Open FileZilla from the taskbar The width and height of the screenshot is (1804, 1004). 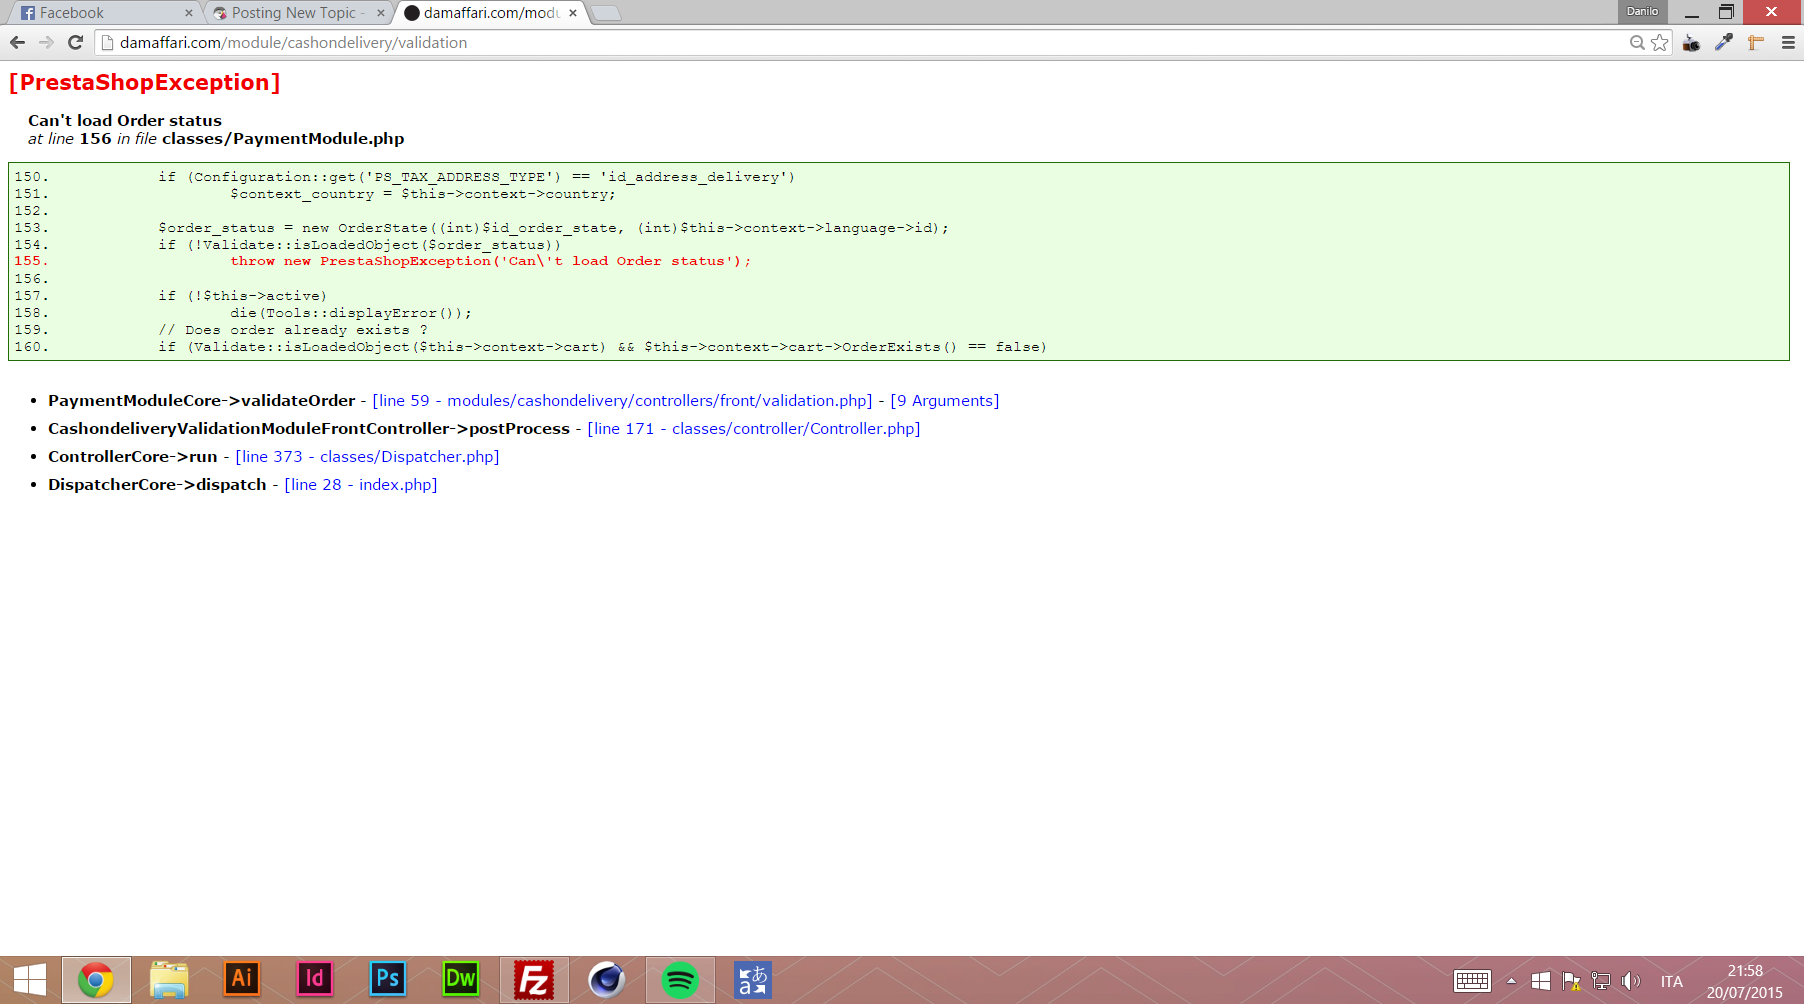click(x=534, y=980)
